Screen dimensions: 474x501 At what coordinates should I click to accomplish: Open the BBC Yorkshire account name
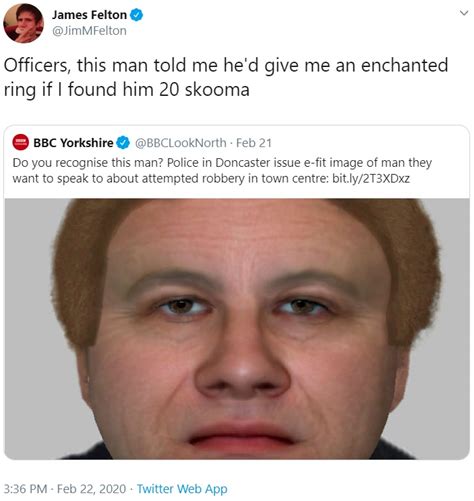(x=73, y=143)
